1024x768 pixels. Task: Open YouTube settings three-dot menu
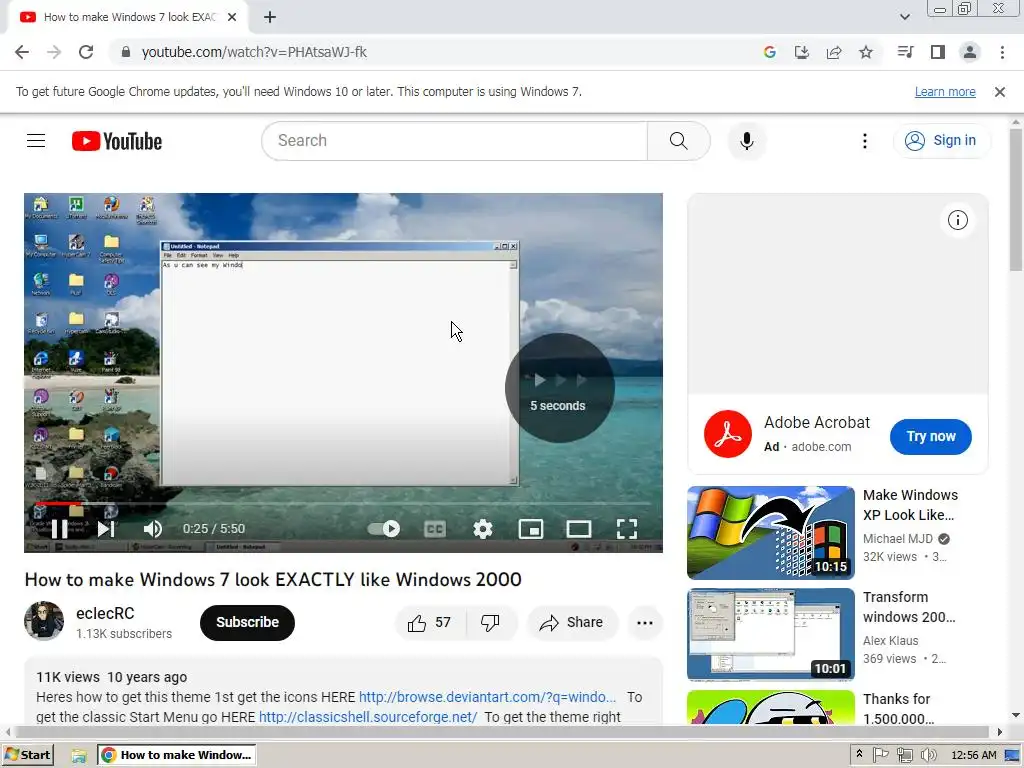point(865,141)
